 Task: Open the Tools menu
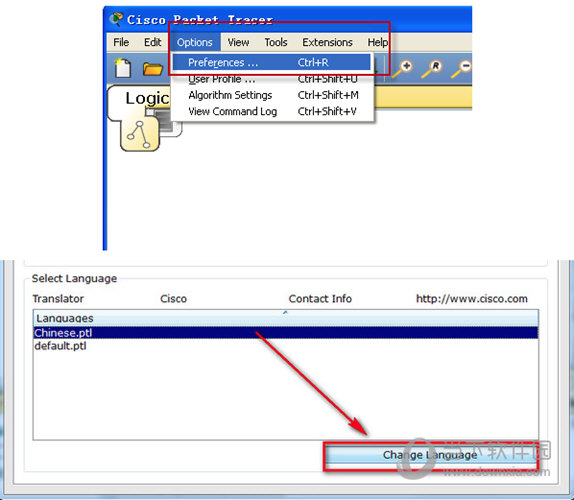(276, 42)
